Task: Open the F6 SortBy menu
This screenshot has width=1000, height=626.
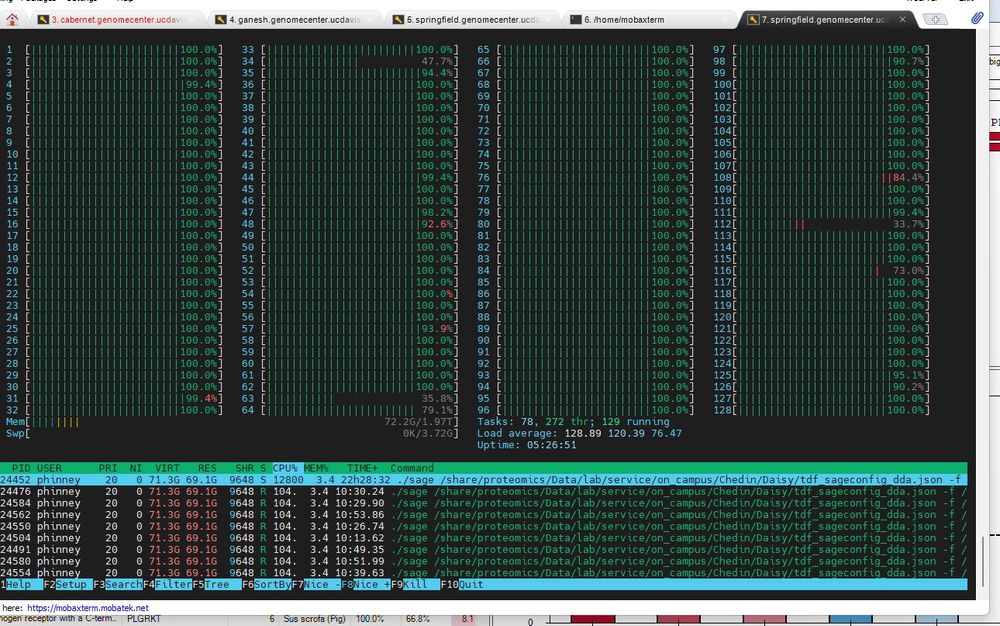Action: click(267, 585)
